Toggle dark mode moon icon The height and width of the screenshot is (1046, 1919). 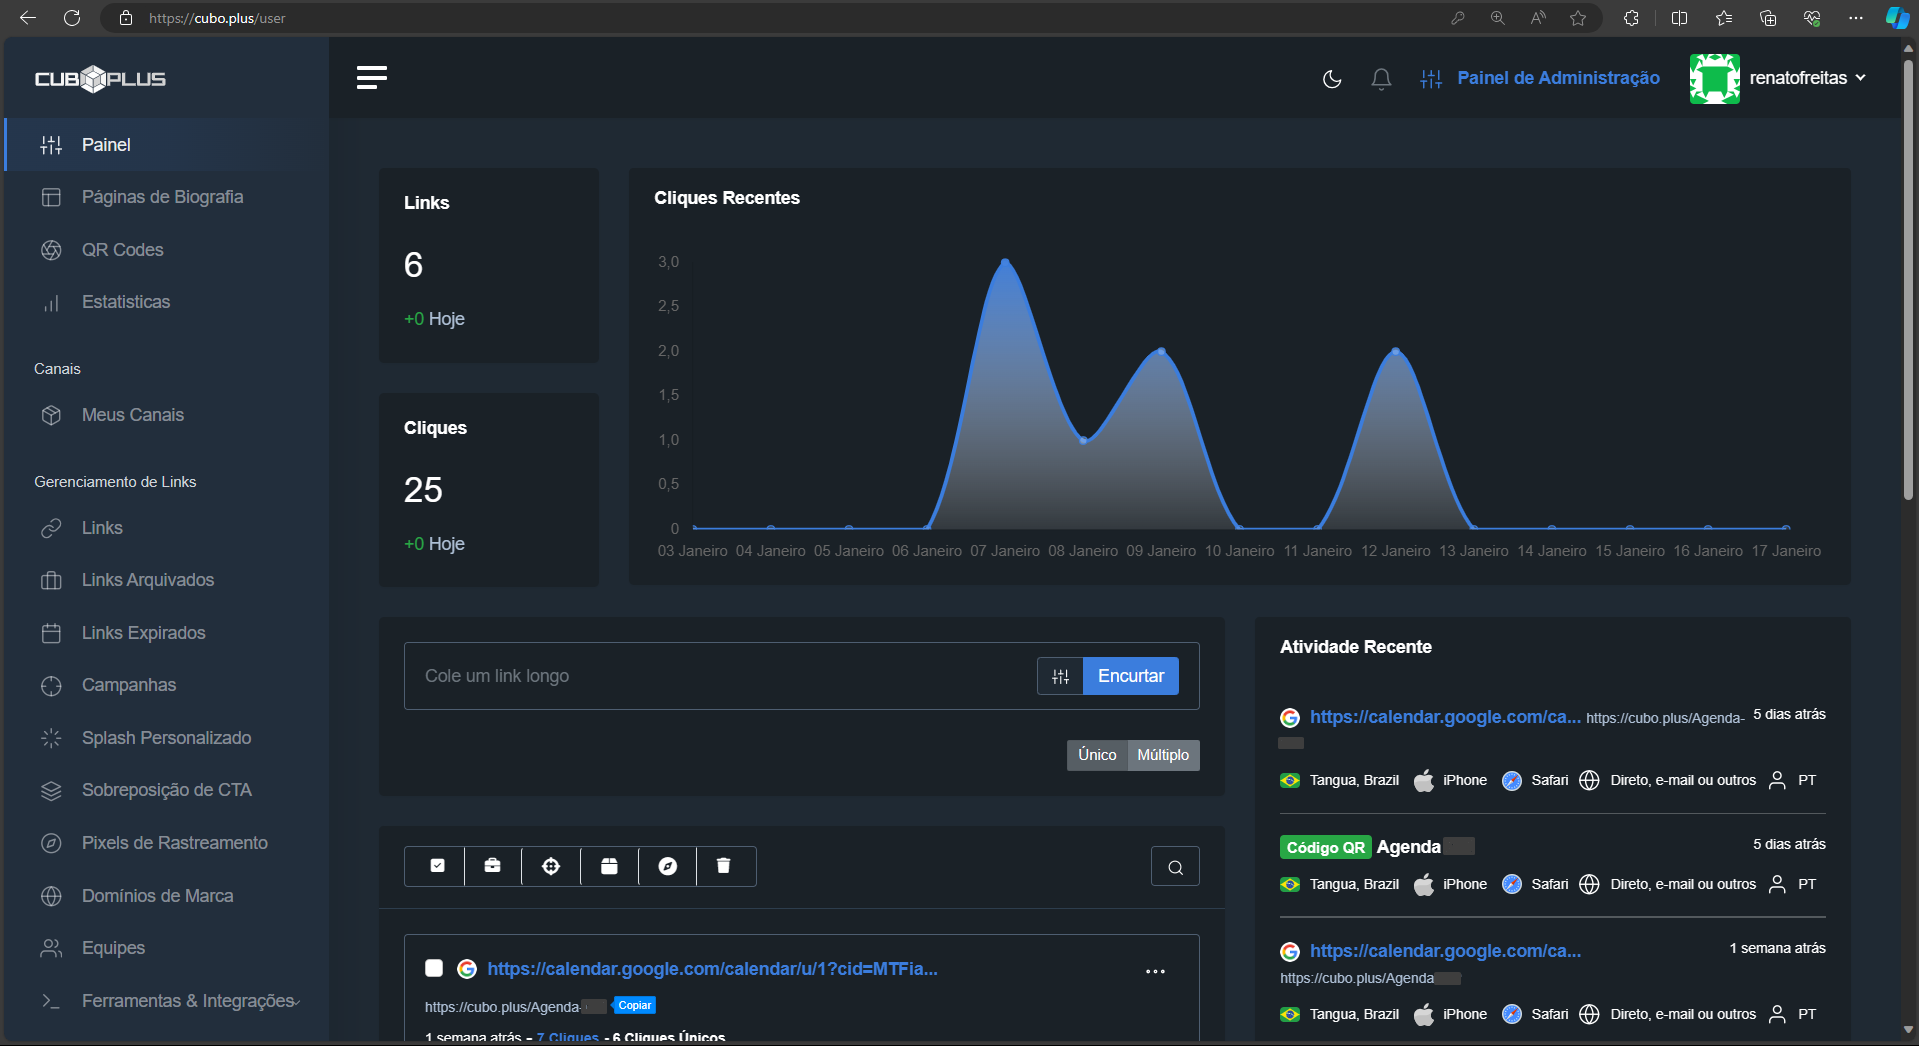coord(1332,79)
